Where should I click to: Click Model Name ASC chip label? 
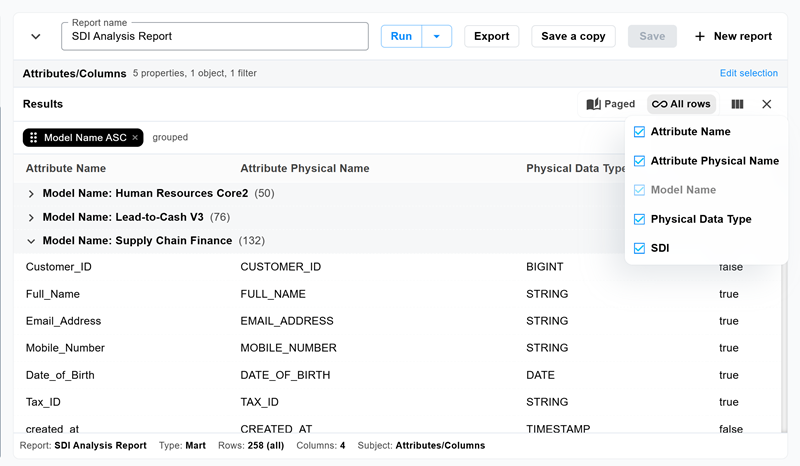[x=85, y=137]
